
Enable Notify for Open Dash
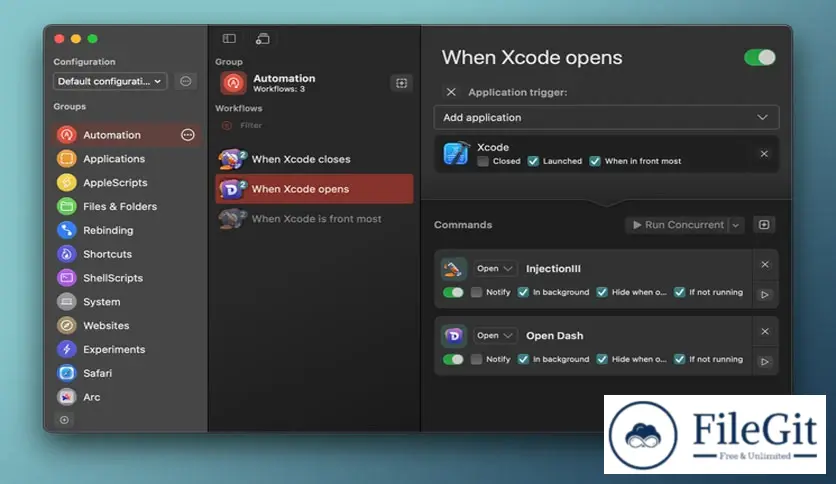pyautogui.click(x=477, y=359)
